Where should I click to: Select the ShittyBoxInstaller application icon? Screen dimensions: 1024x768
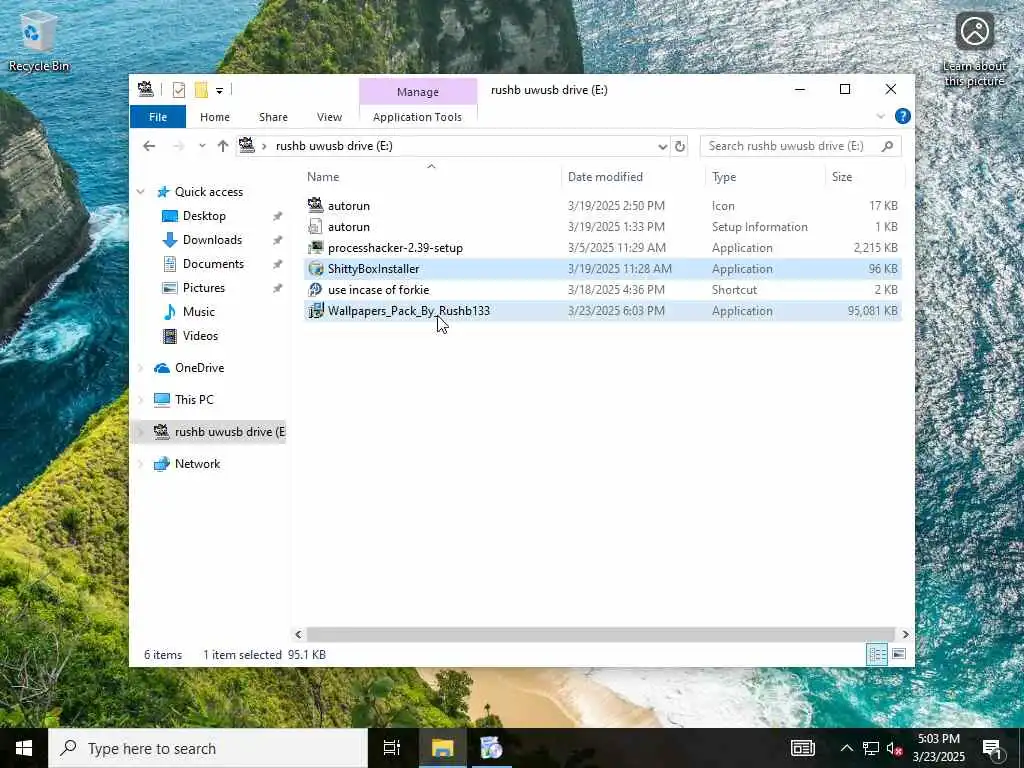pos(315,268)
